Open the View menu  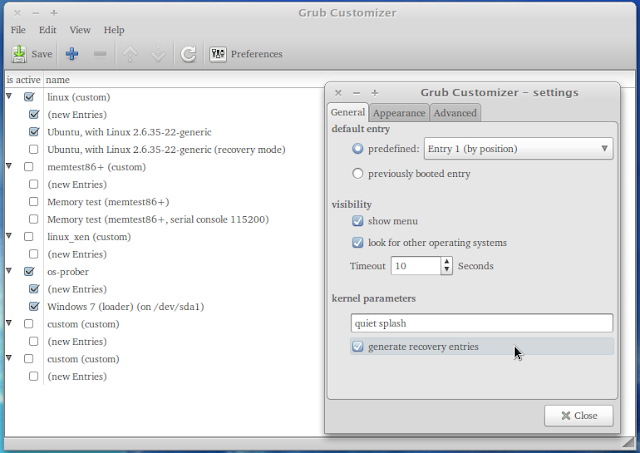click(x=80, y=30)
